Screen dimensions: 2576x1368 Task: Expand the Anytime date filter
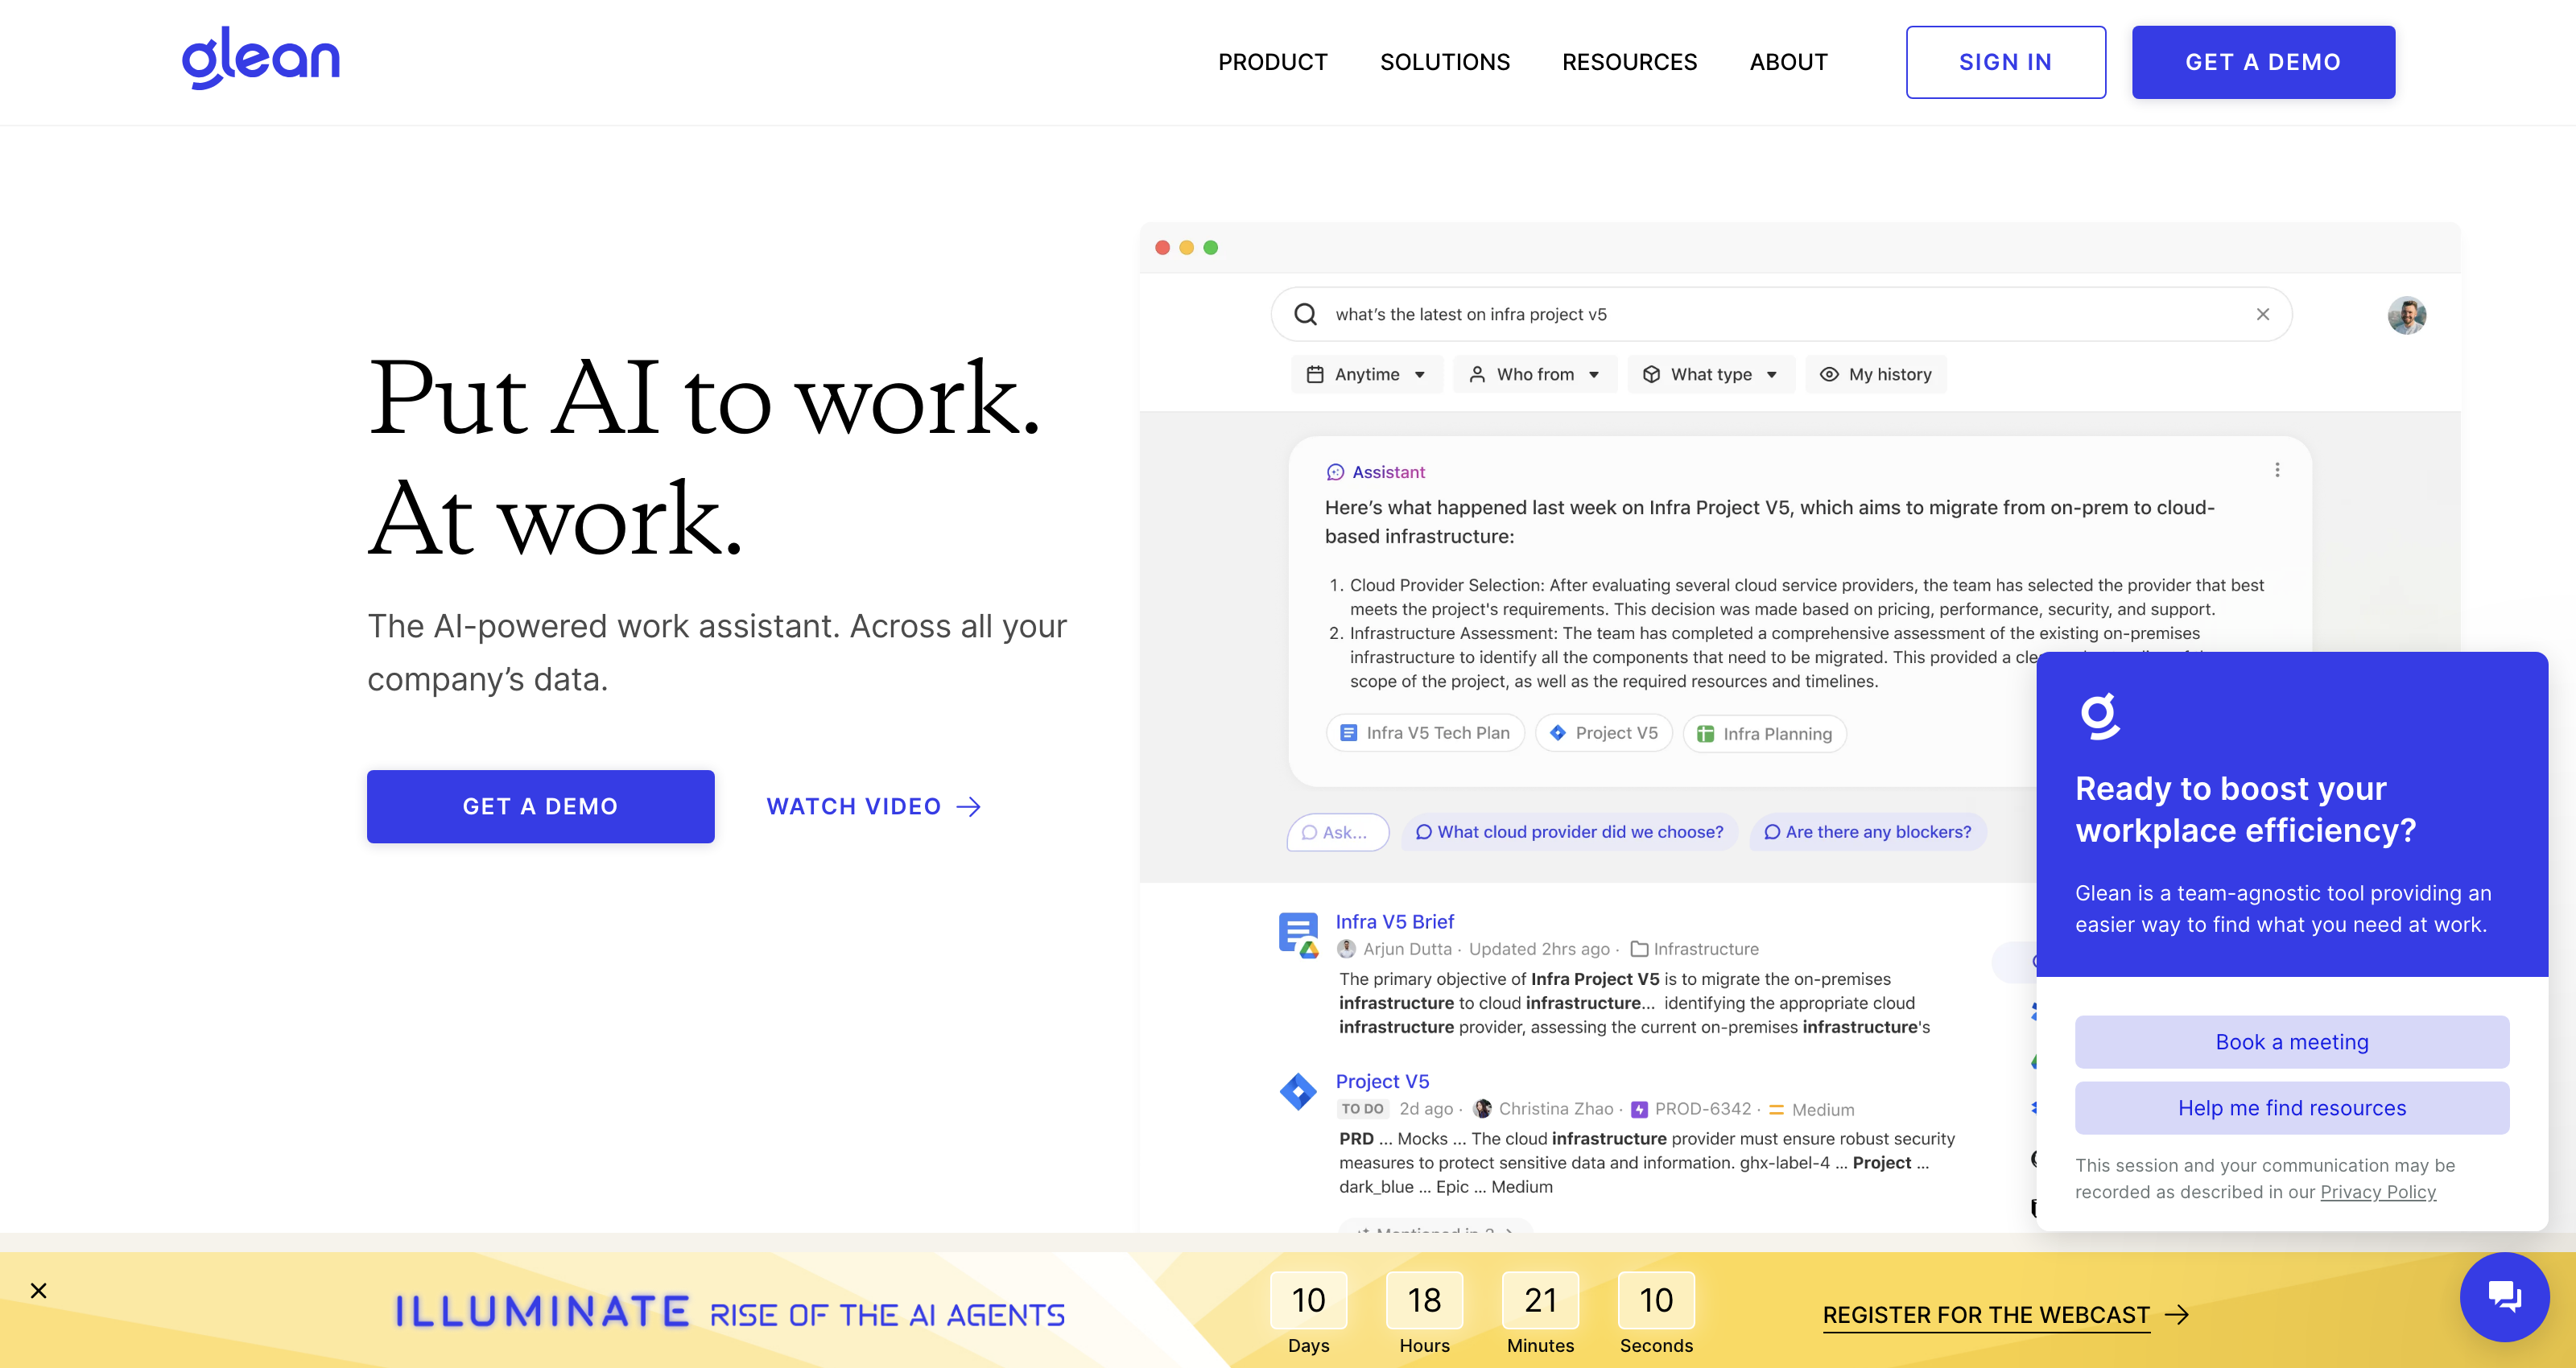pyautogui.click(x=1366, y=374)
